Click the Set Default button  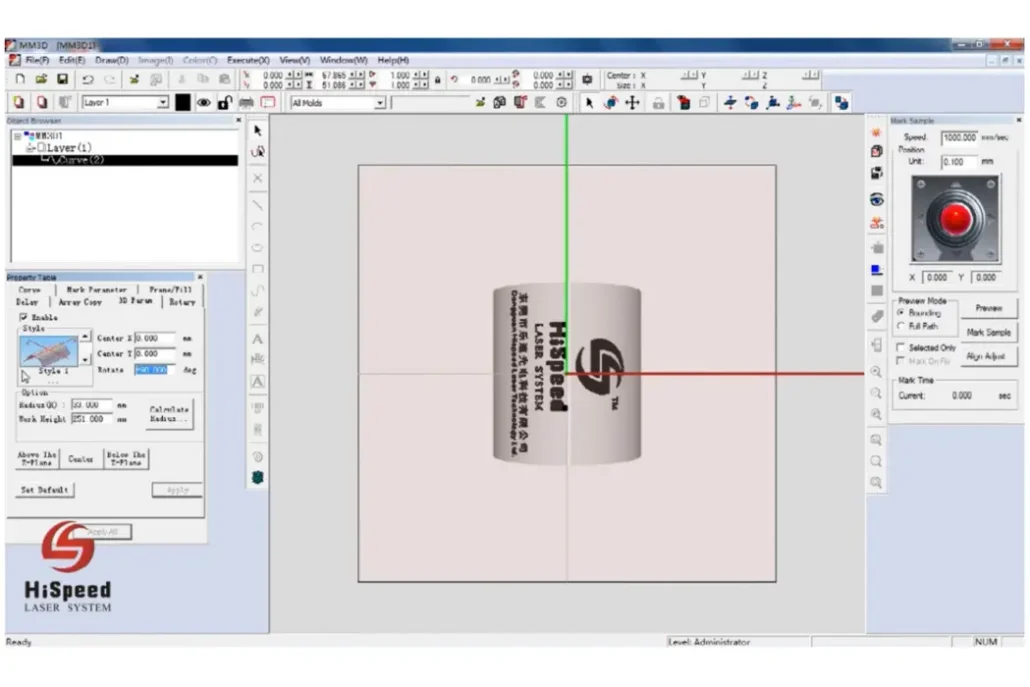[45, 490]
